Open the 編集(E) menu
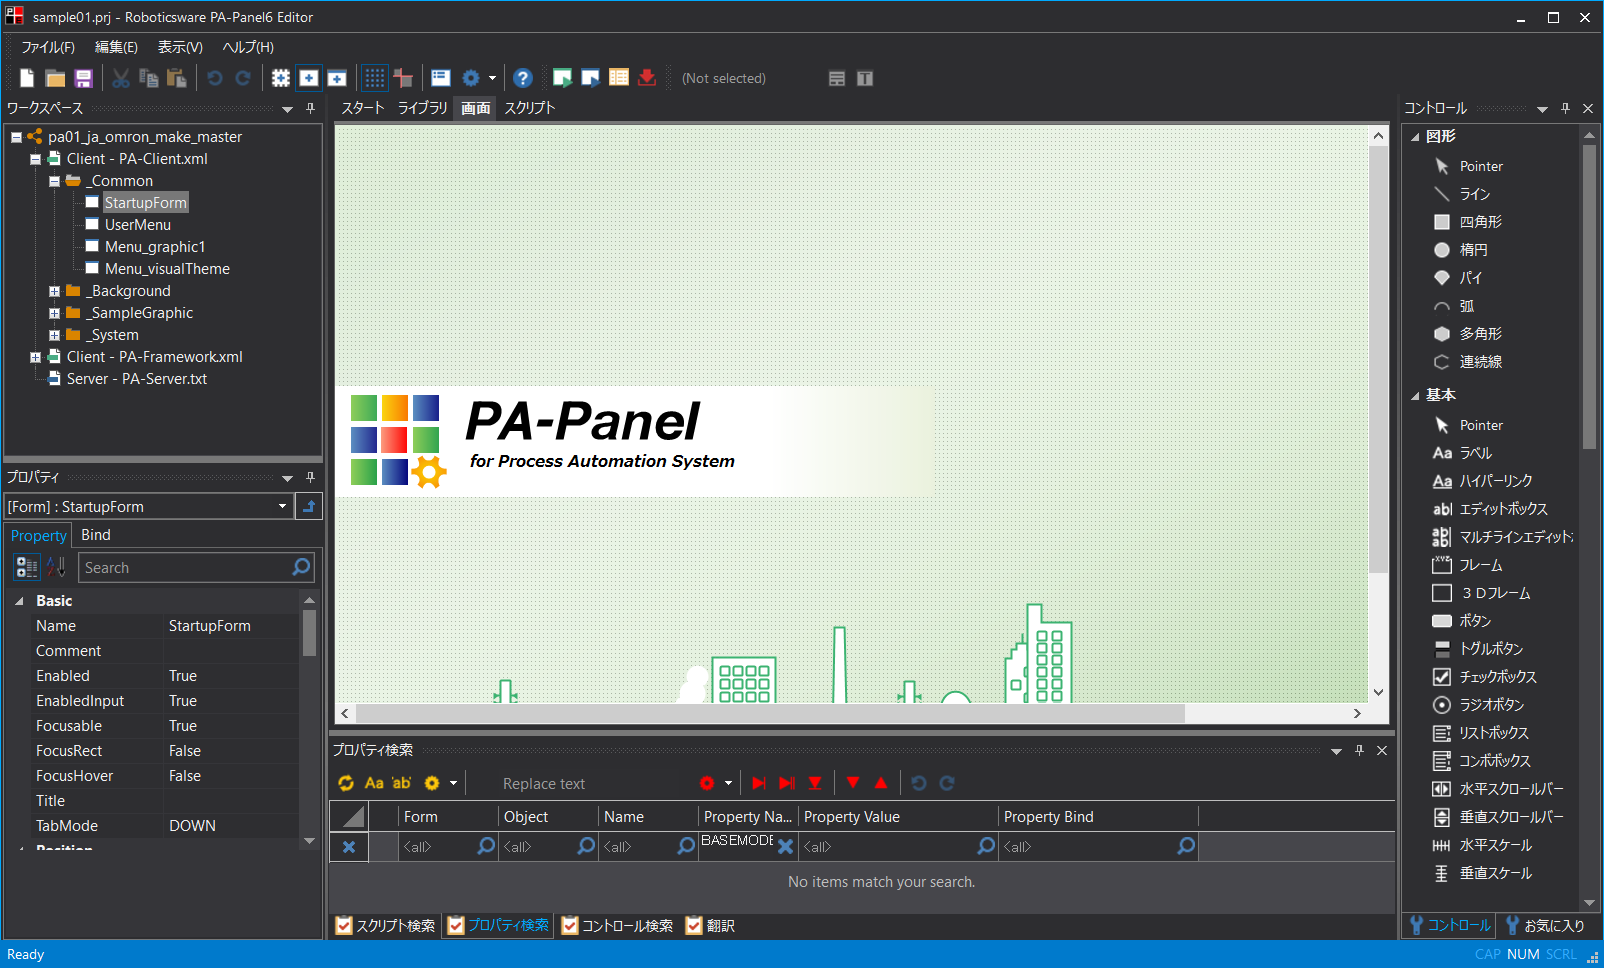 point(116,47)
